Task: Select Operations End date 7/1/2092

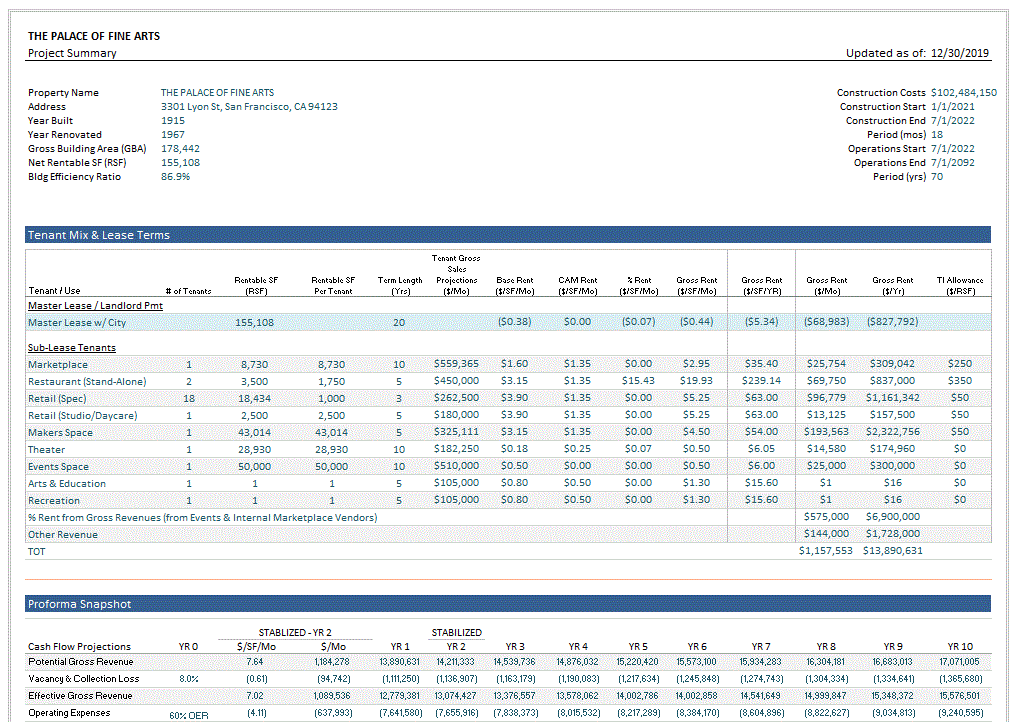Action: (952, 162)
